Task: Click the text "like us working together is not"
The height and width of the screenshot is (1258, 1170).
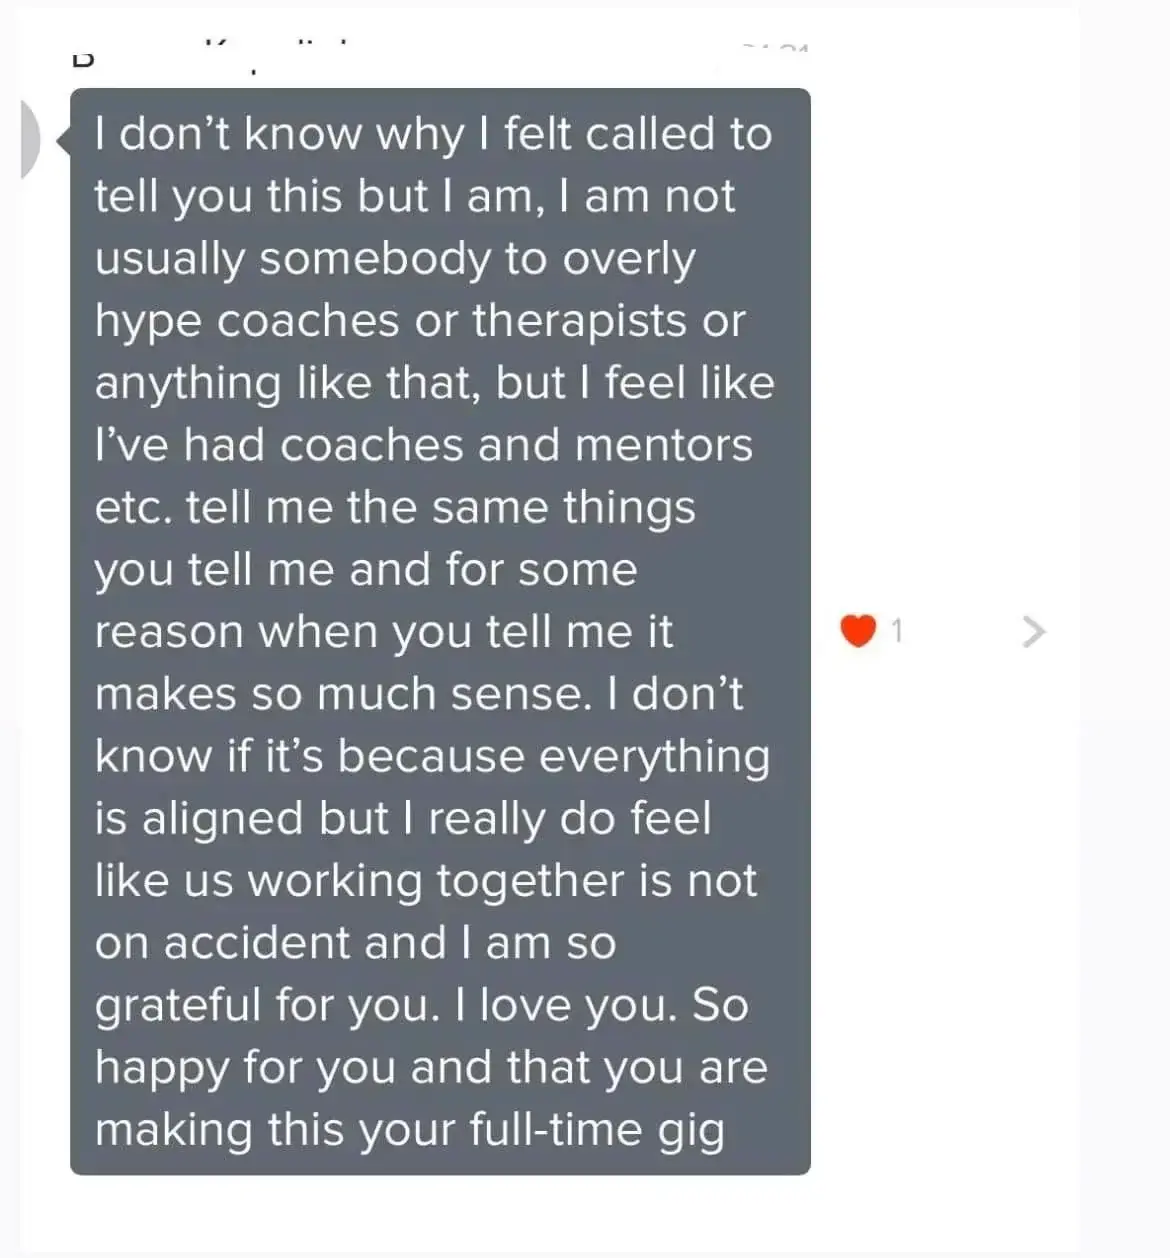Action: point(425,881)
